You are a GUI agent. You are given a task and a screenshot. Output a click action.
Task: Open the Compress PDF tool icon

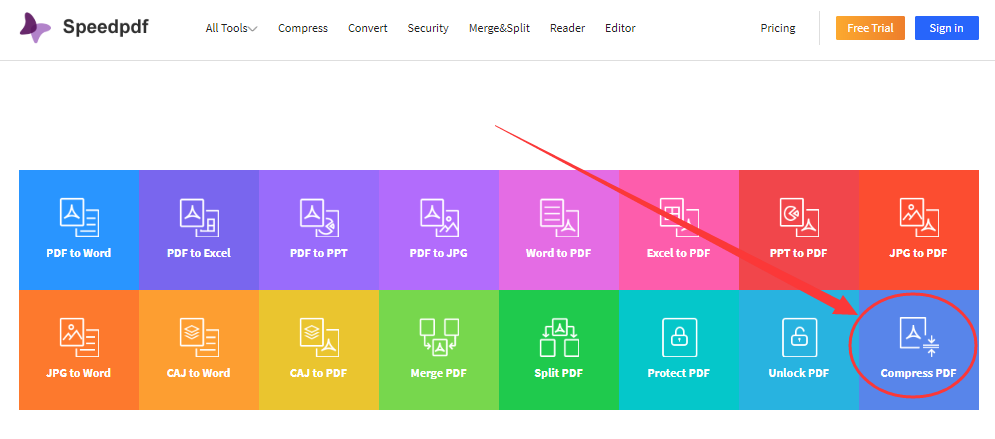(x=919, y=337)
